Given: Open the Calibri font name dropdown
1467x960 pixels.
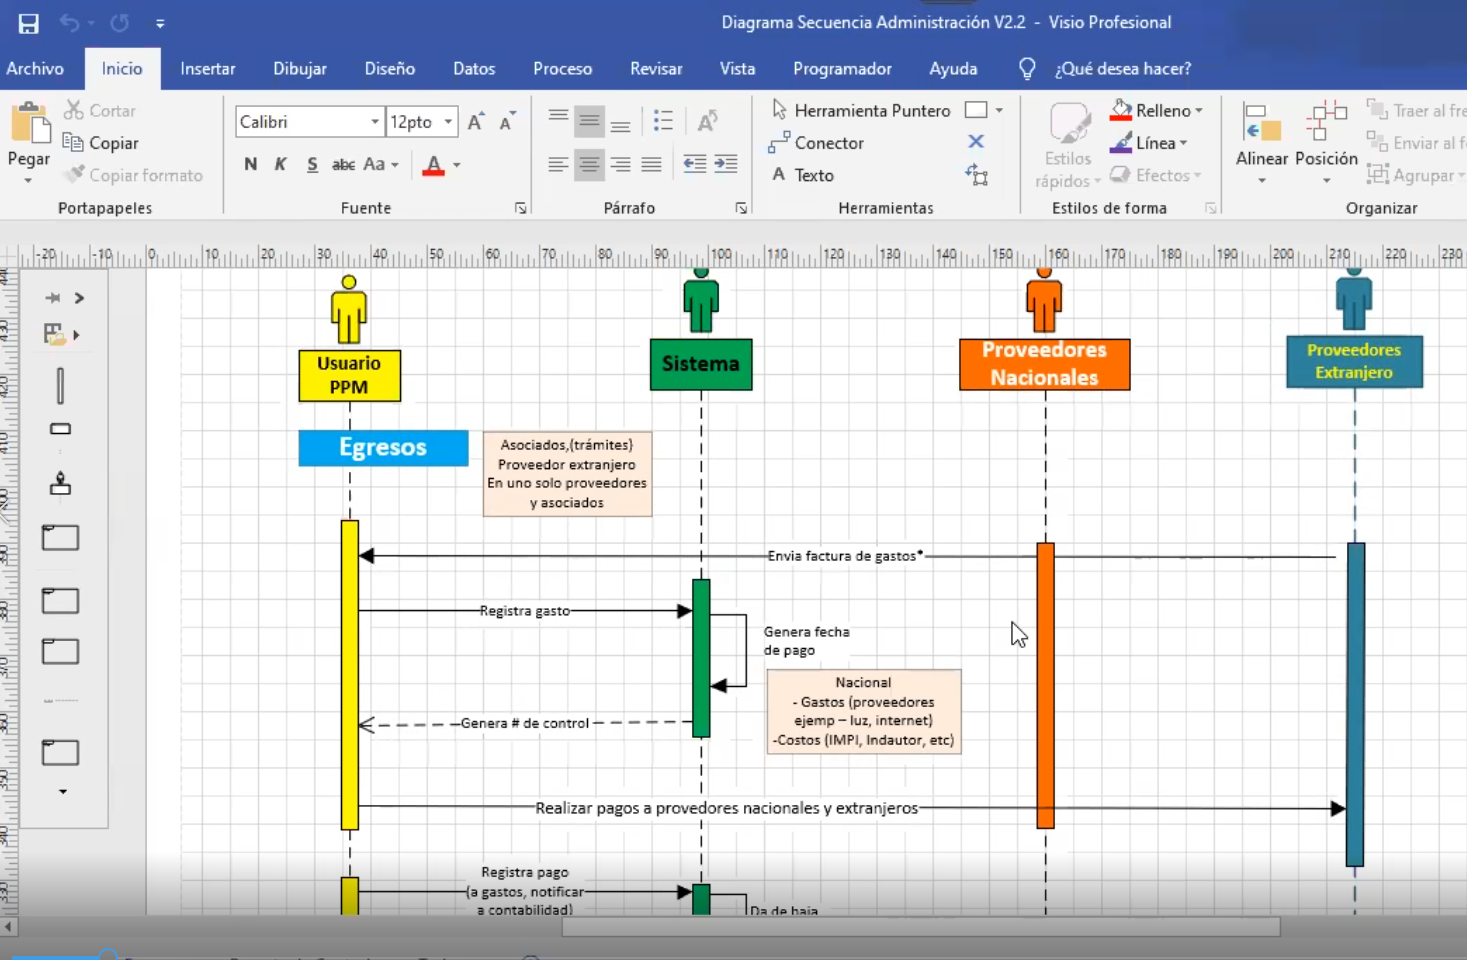Looking at the screenshot, I should coord(375,122).
